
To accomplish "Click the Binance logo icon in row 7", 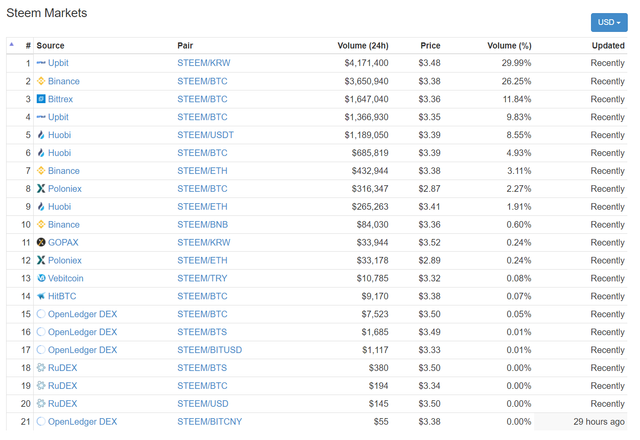I will click(x=41, y=171).
